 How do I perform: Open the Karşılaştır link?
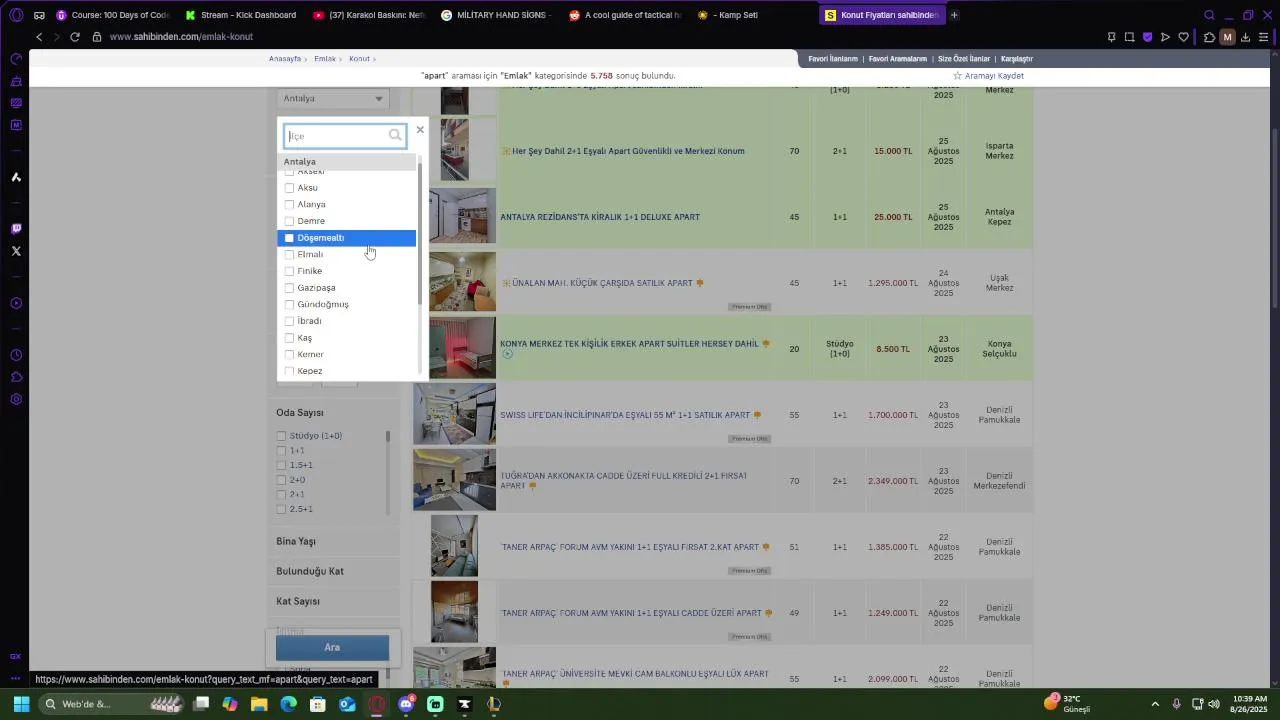1017,59
